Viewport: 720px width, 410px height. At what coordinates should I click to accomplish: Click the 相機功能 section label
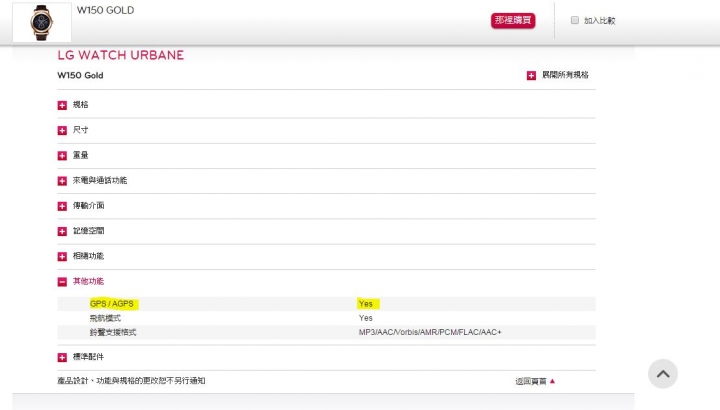[x=88, y=256]
